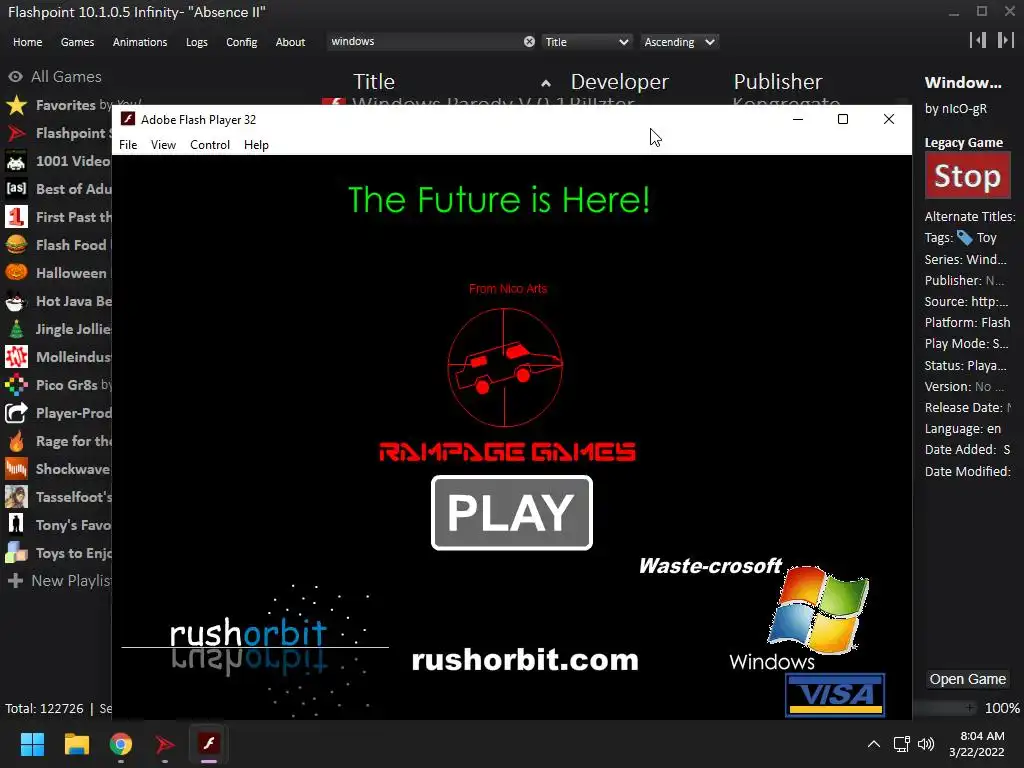Open the Config tab
The height and width of the screenshot is (768, 1024).
pos(242,42)
